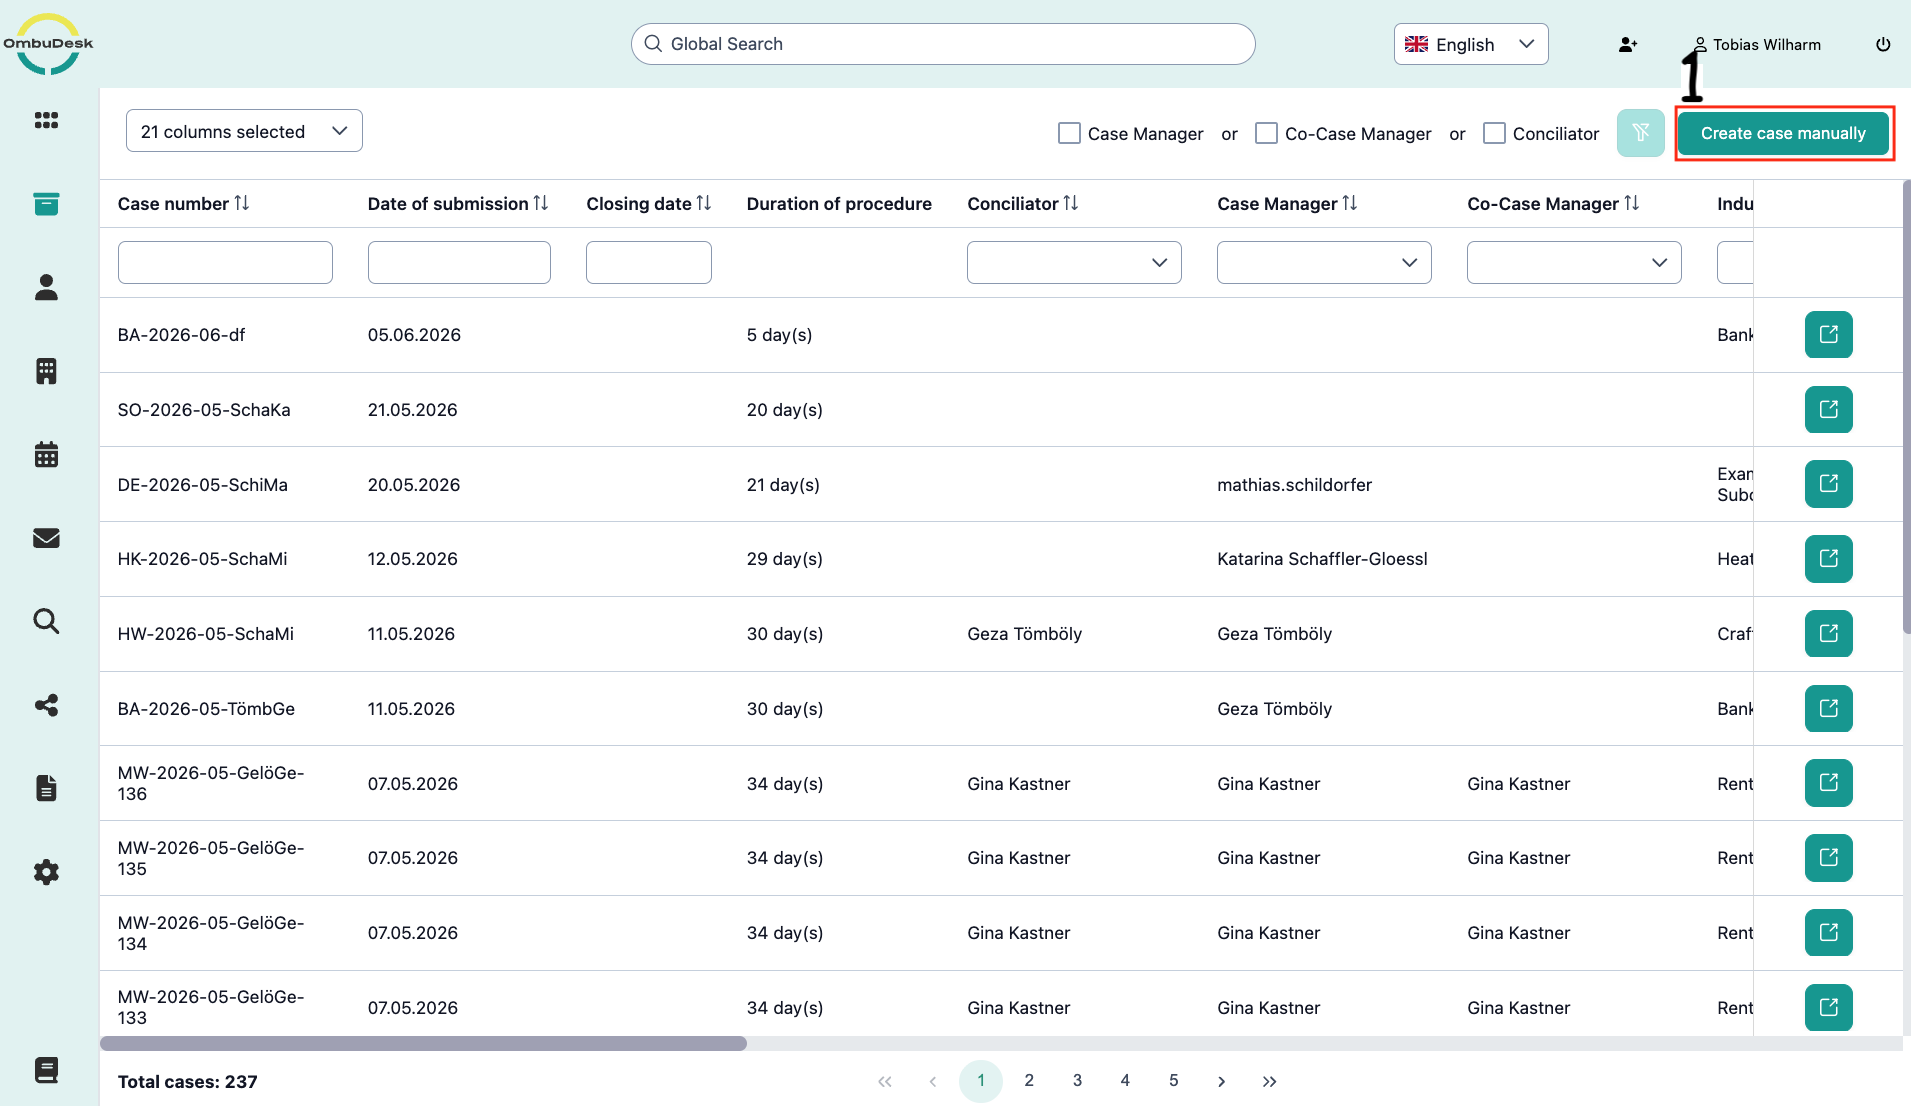
Task: Click the cell mathias.schildorfer
Action: tap(1294, 485)
